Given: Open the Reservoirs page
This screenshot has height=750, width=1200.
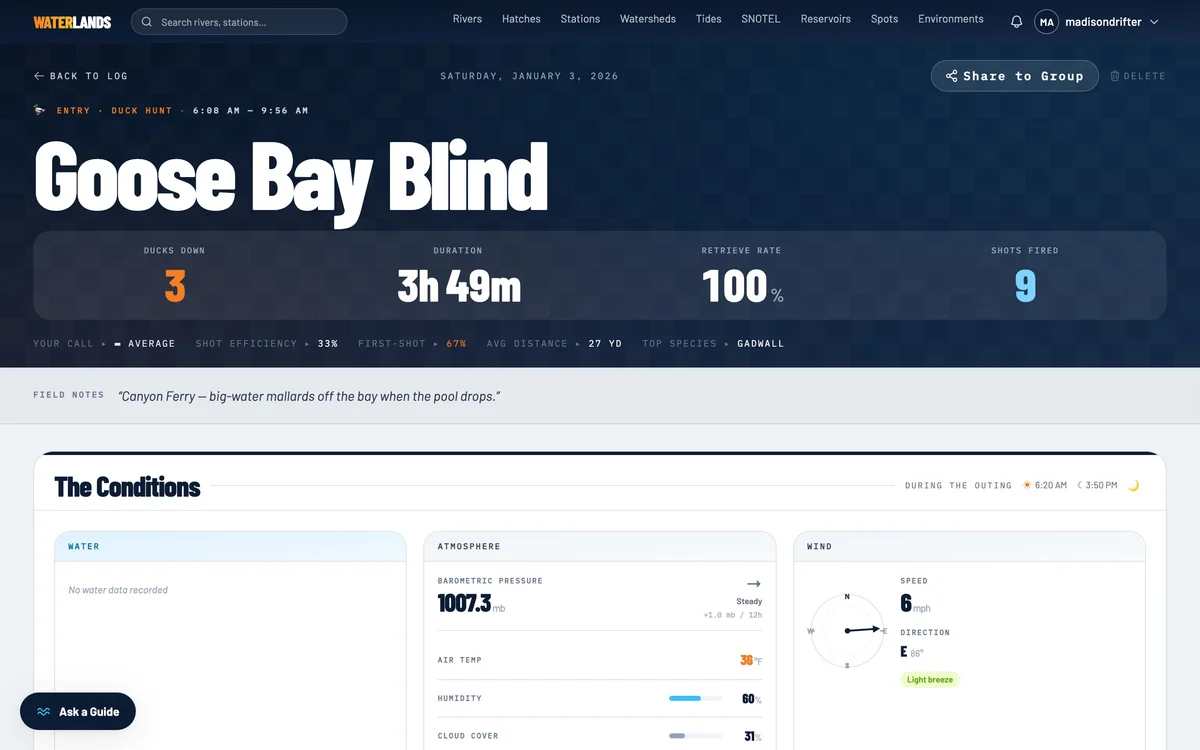Looking at the screenshot, I should [x=826, y=19].
